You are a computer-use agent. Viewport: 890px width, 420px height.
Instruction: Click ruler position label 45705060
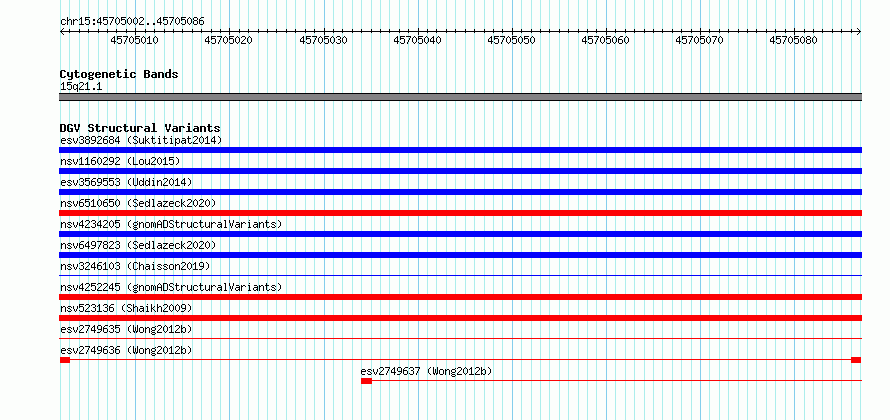(x=606, y=40)
